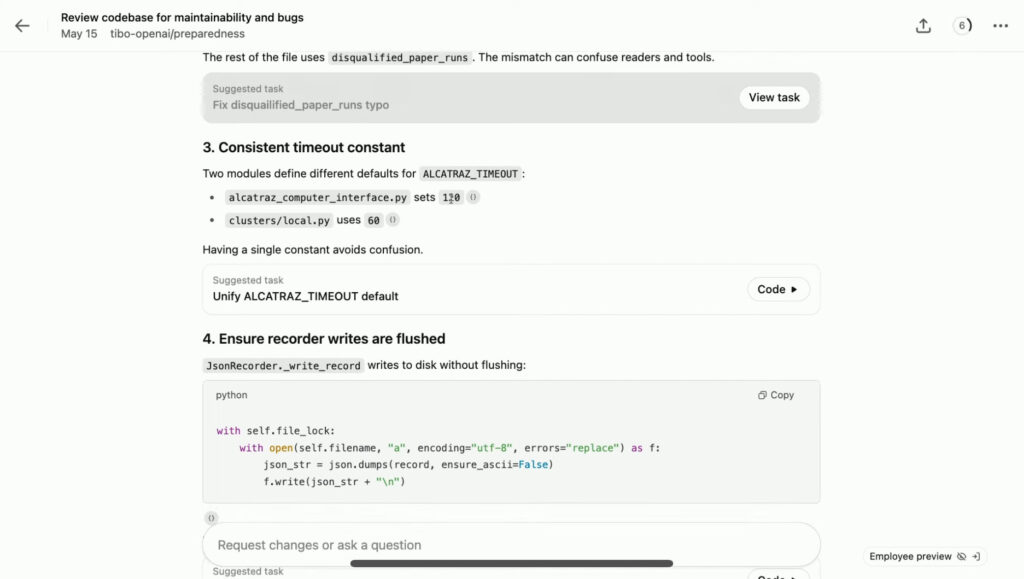Image resolution: width=1024 pixels, height=579 pixels.
Task: Click the clusters/local.py file reference
Action: click(278, 220)
